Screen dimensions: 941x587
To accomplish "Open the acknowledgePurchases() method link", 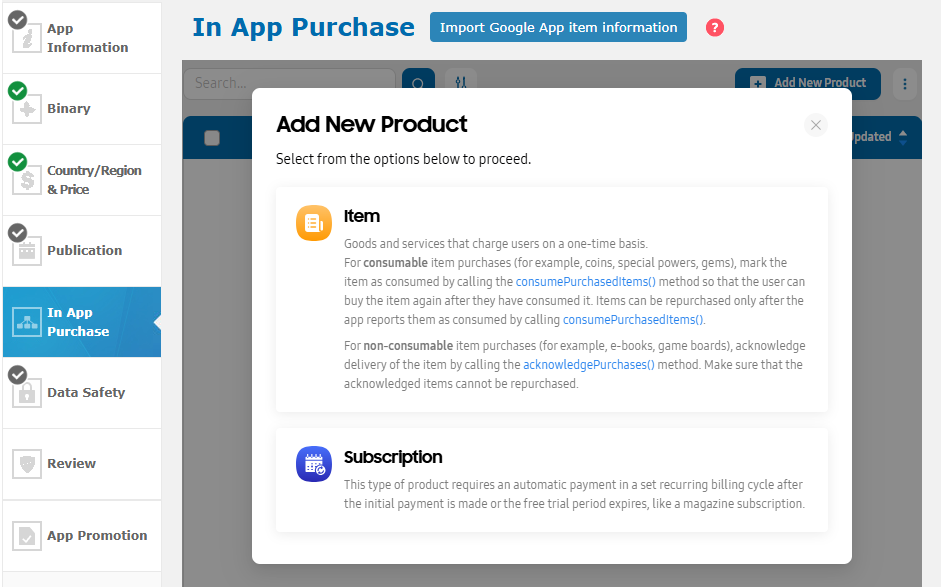I will tap(588, 365).
